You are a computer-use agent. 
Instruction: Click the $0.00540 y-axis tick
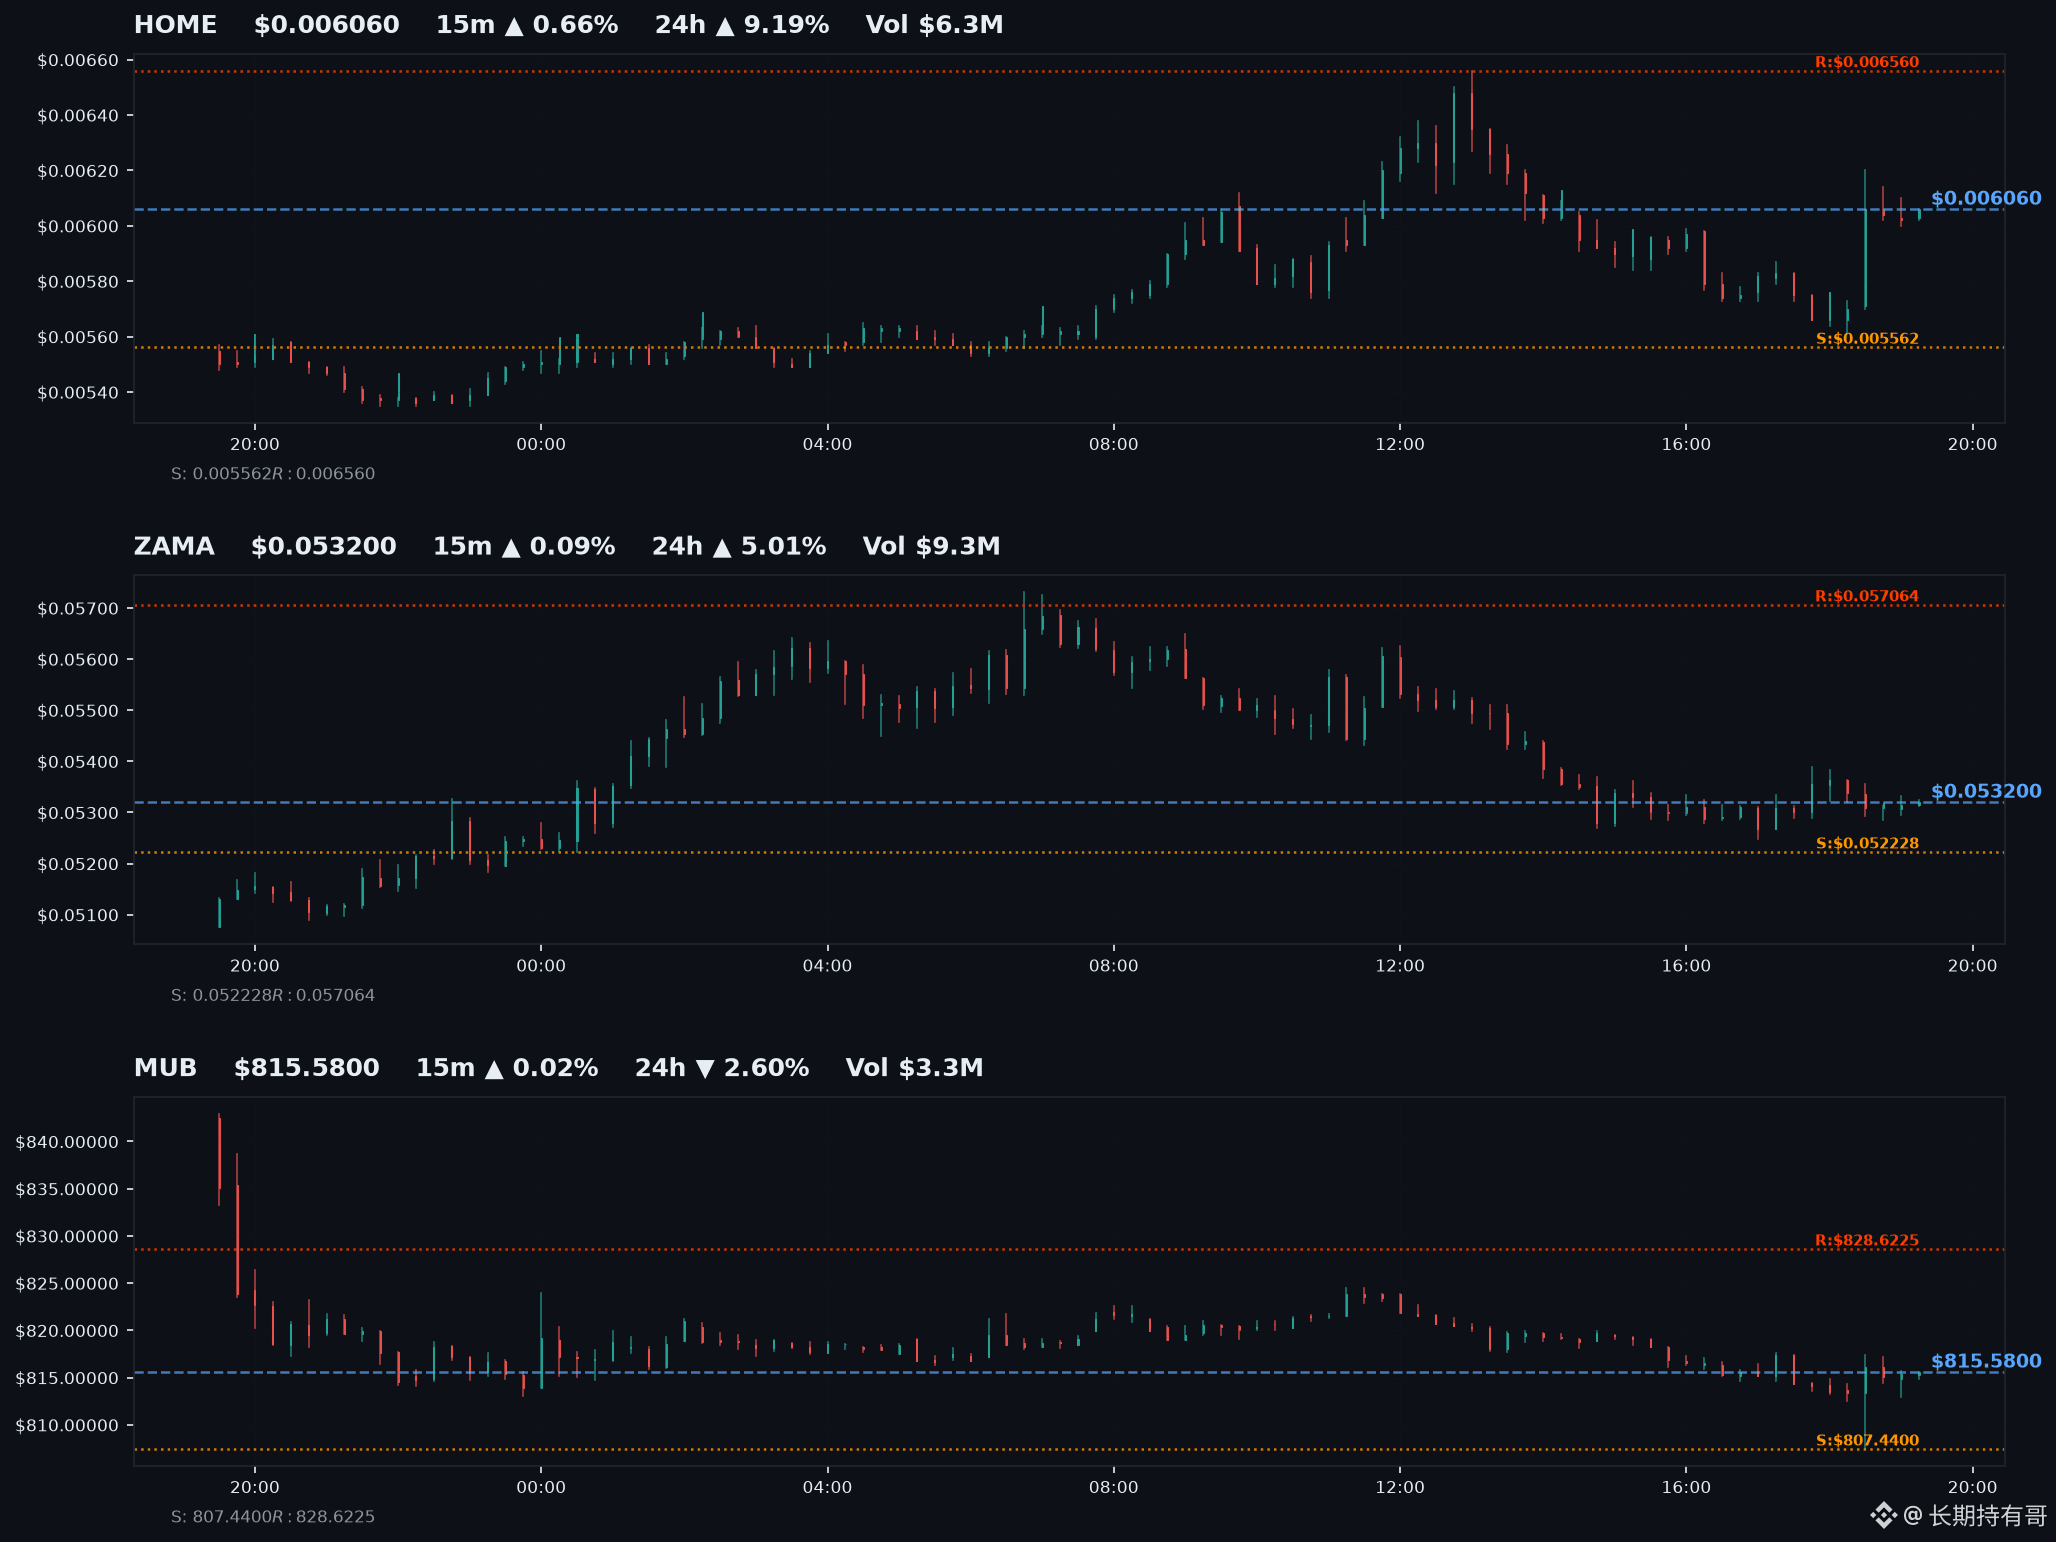point(78,393)
